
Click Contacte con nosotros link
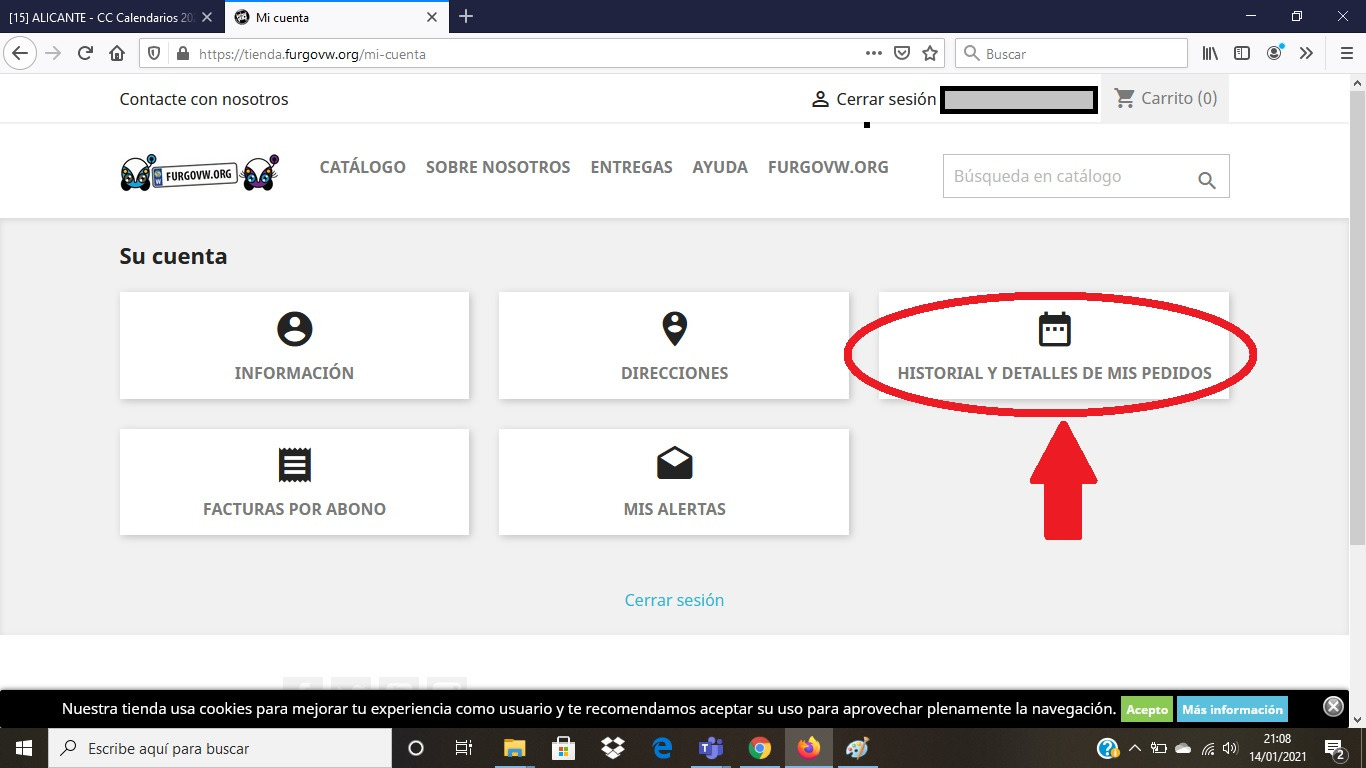pos(204,99)
